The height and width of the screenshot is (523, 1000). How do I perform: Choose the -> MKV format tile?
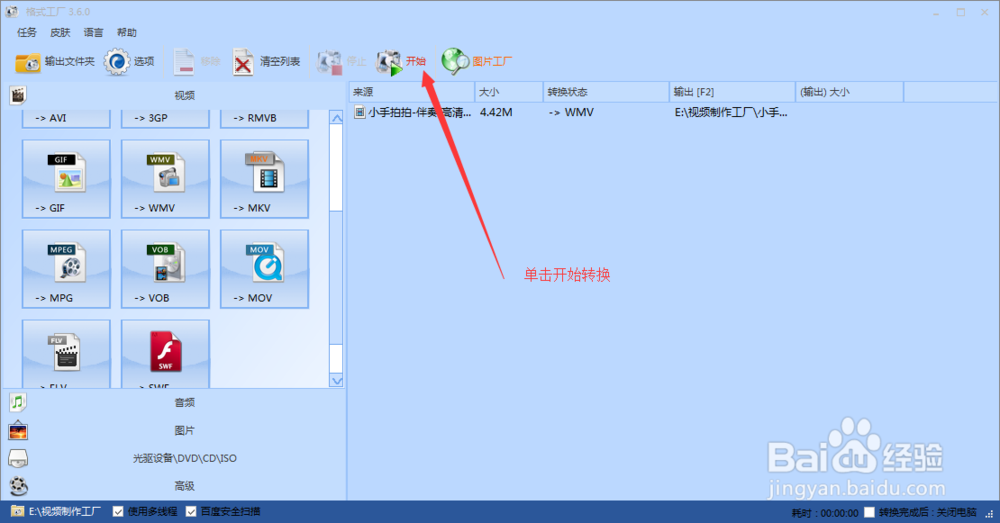[264, 179]
